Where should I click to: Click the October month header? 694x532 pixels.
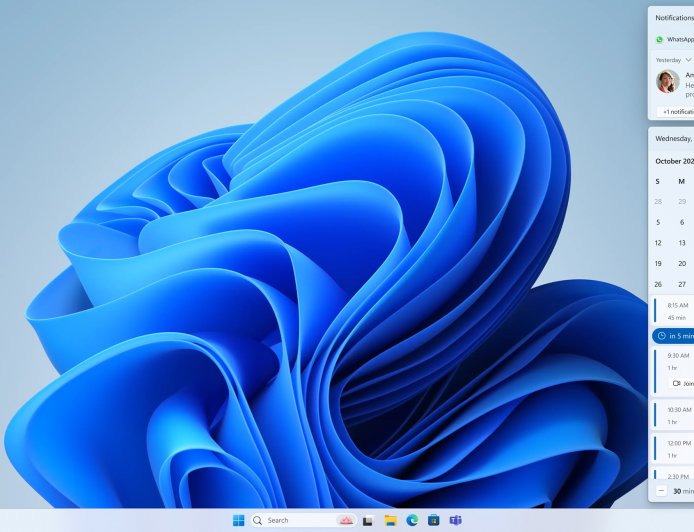click(x=675, y=161)
